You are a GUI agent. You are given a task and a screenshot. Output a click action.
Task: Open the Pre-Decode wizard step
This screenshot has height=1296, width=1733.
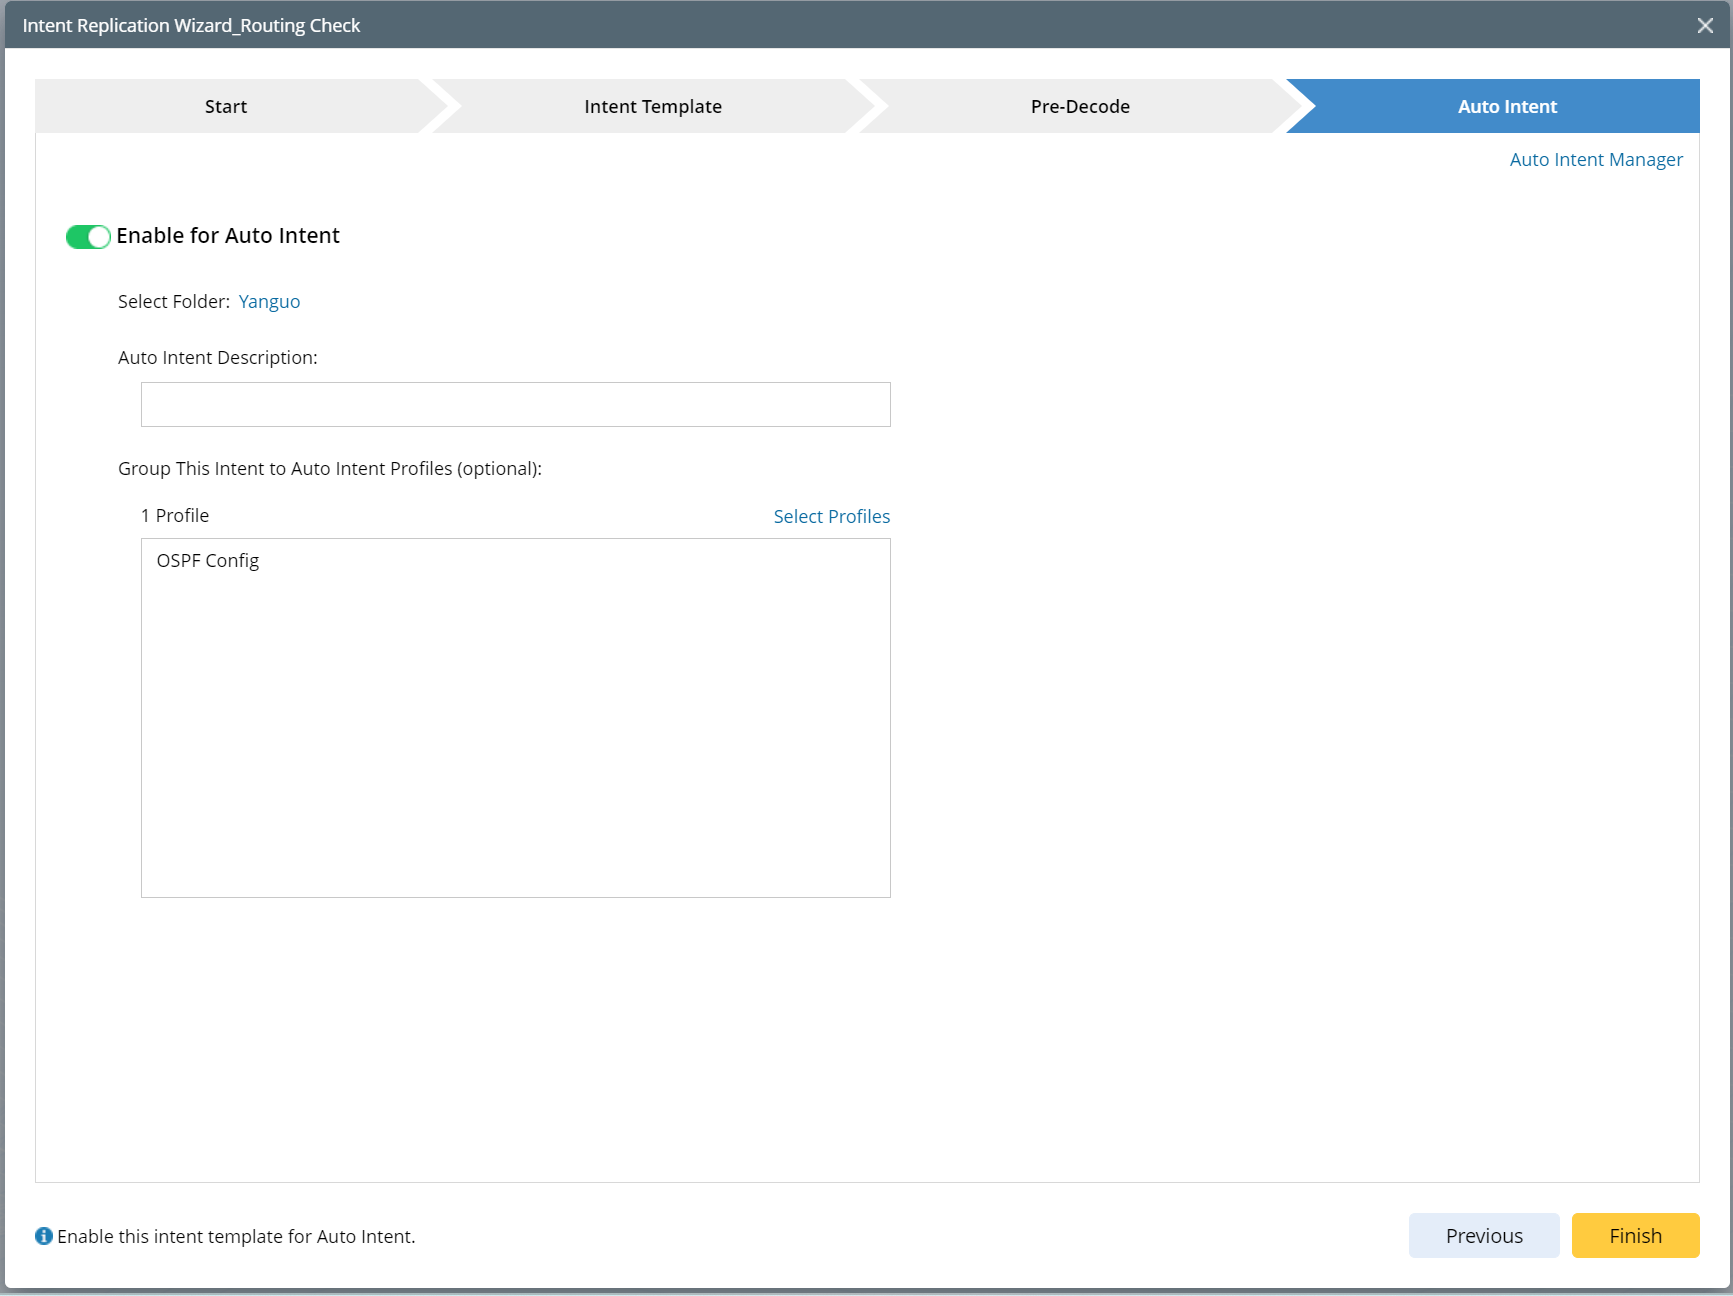(x=1080, y=107)
